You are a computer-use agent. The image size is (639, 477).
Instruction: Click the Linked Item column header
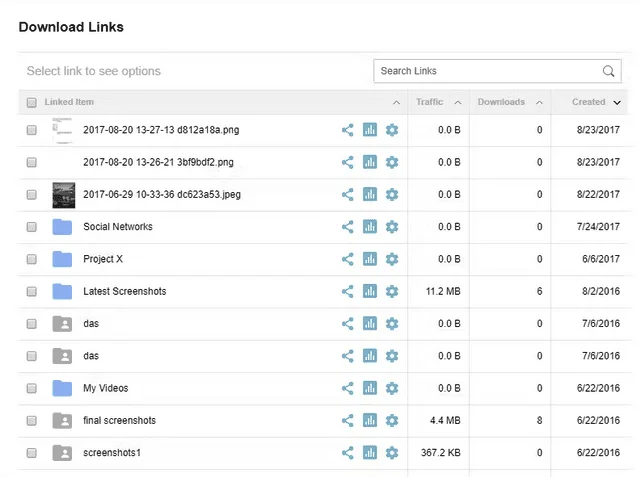point(69,102)
